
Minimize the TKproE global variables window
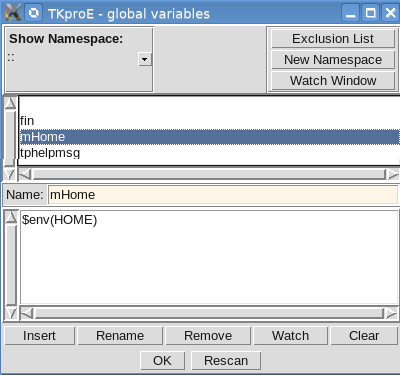(350, 13)
